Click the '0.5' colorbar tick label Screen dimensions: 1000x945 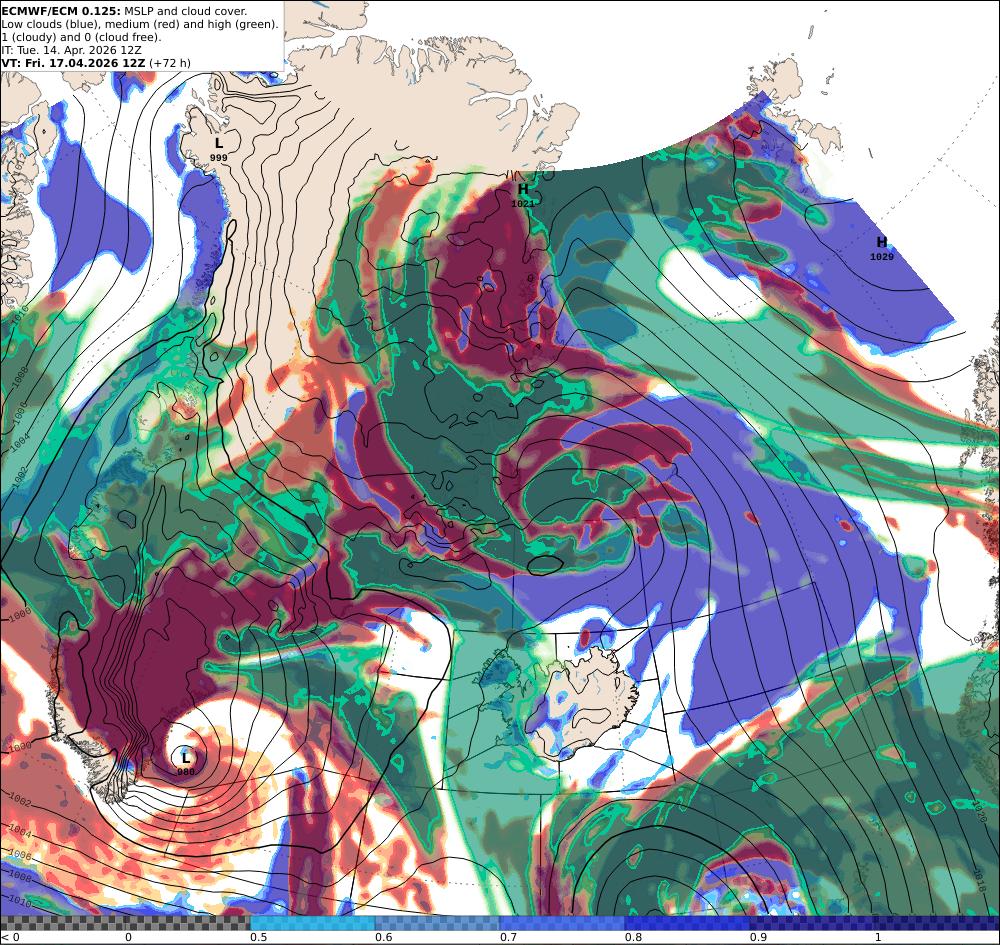(258, 937)
